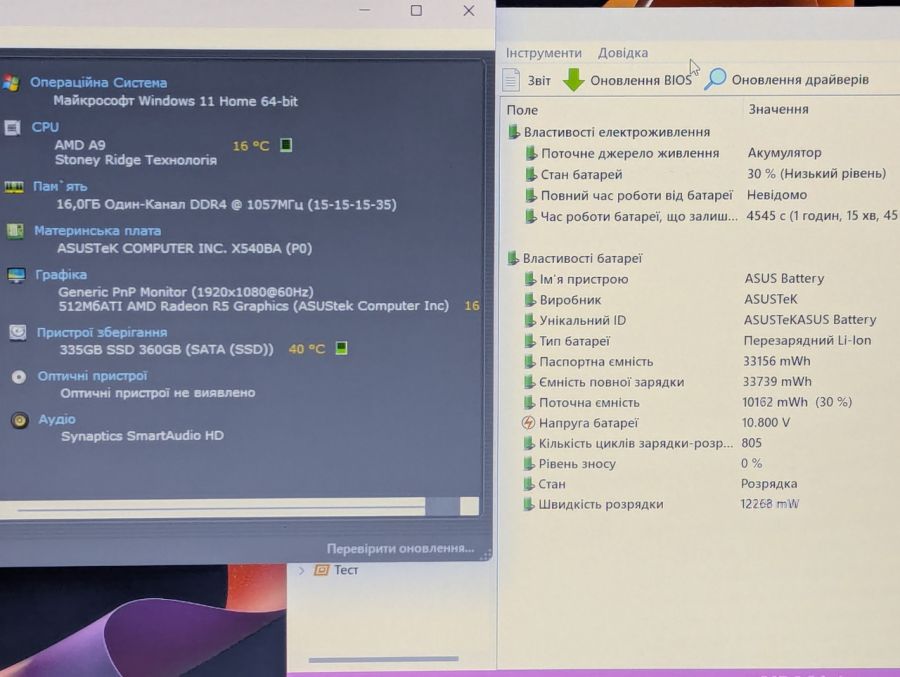Open the Материнська плата section
900x677 pixels.
point(97,230)
